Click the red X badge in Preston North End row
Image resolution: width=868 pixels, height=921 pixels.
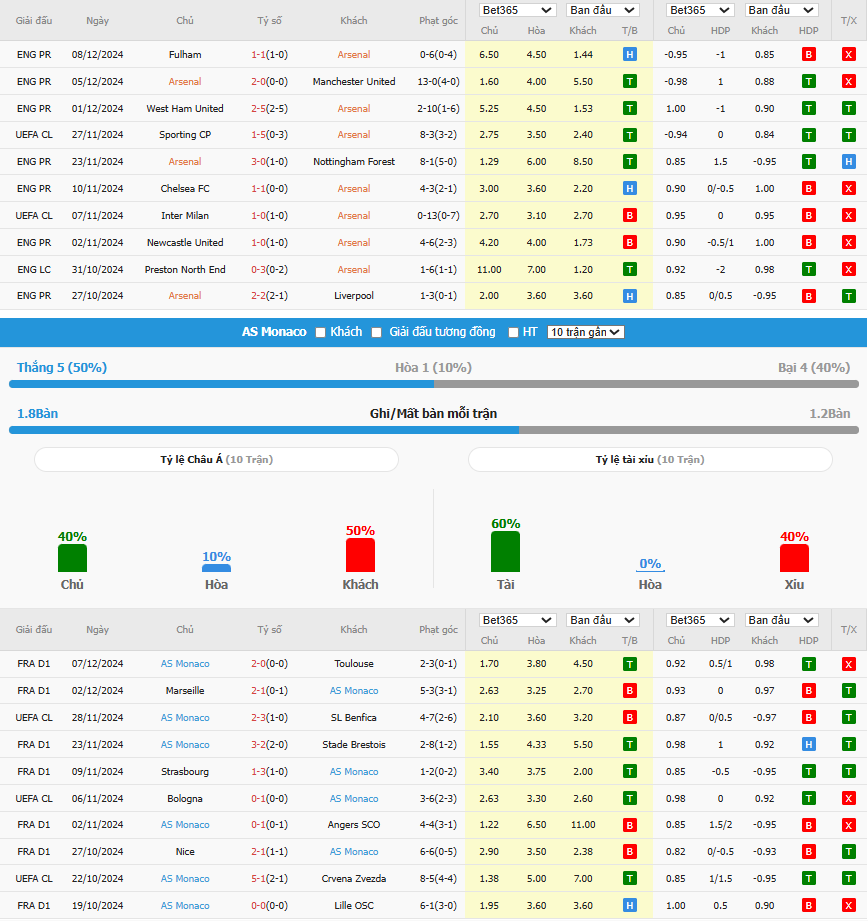pyautogui.click(x=849, y=270)
